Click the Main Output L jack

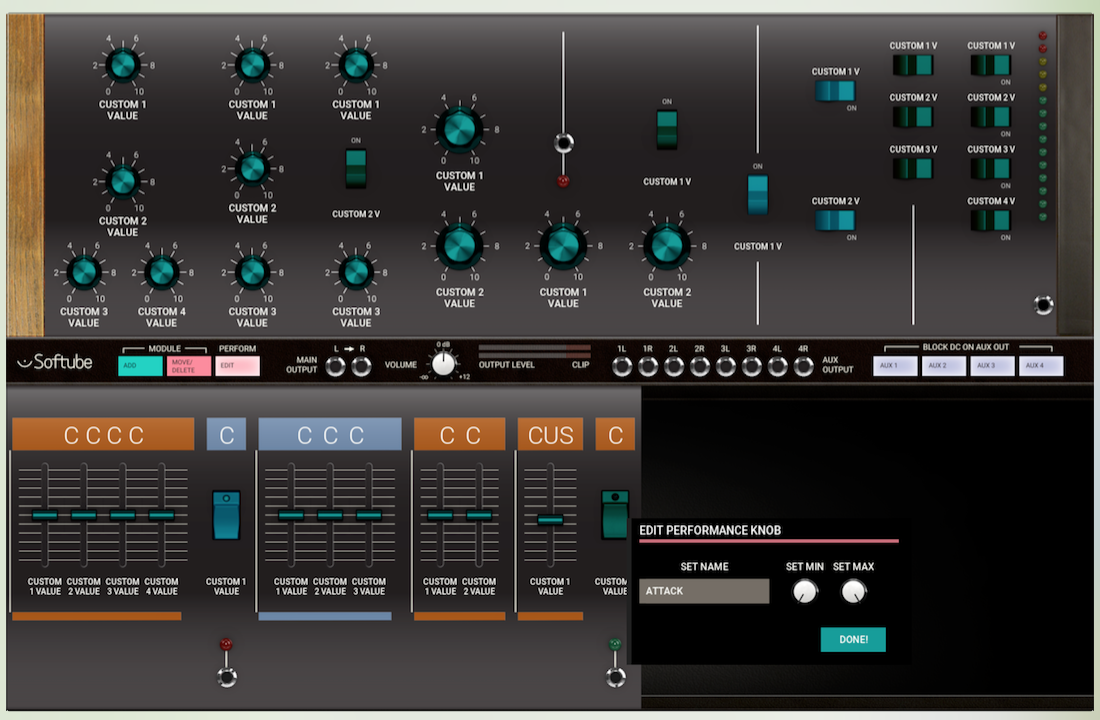click(335, 367)
